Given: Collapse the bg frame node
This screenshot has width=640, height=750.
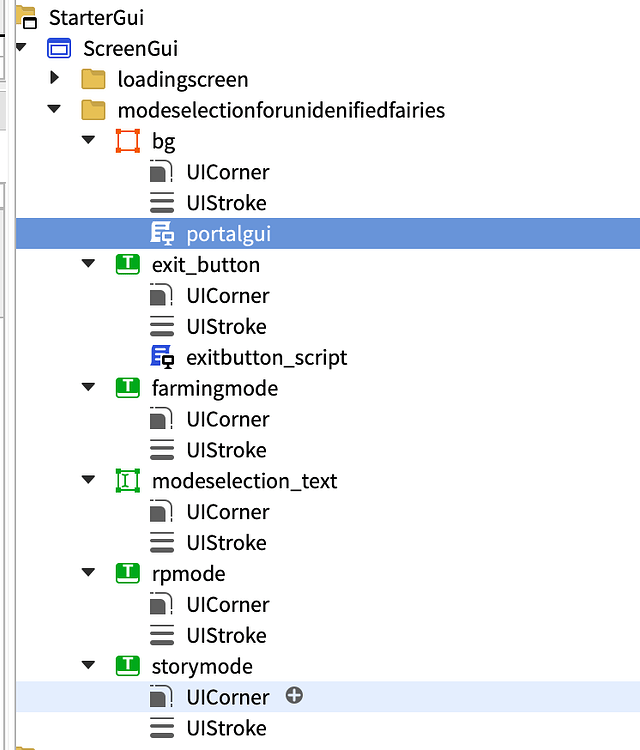Looking at the screenshot, I should [88, 140].
